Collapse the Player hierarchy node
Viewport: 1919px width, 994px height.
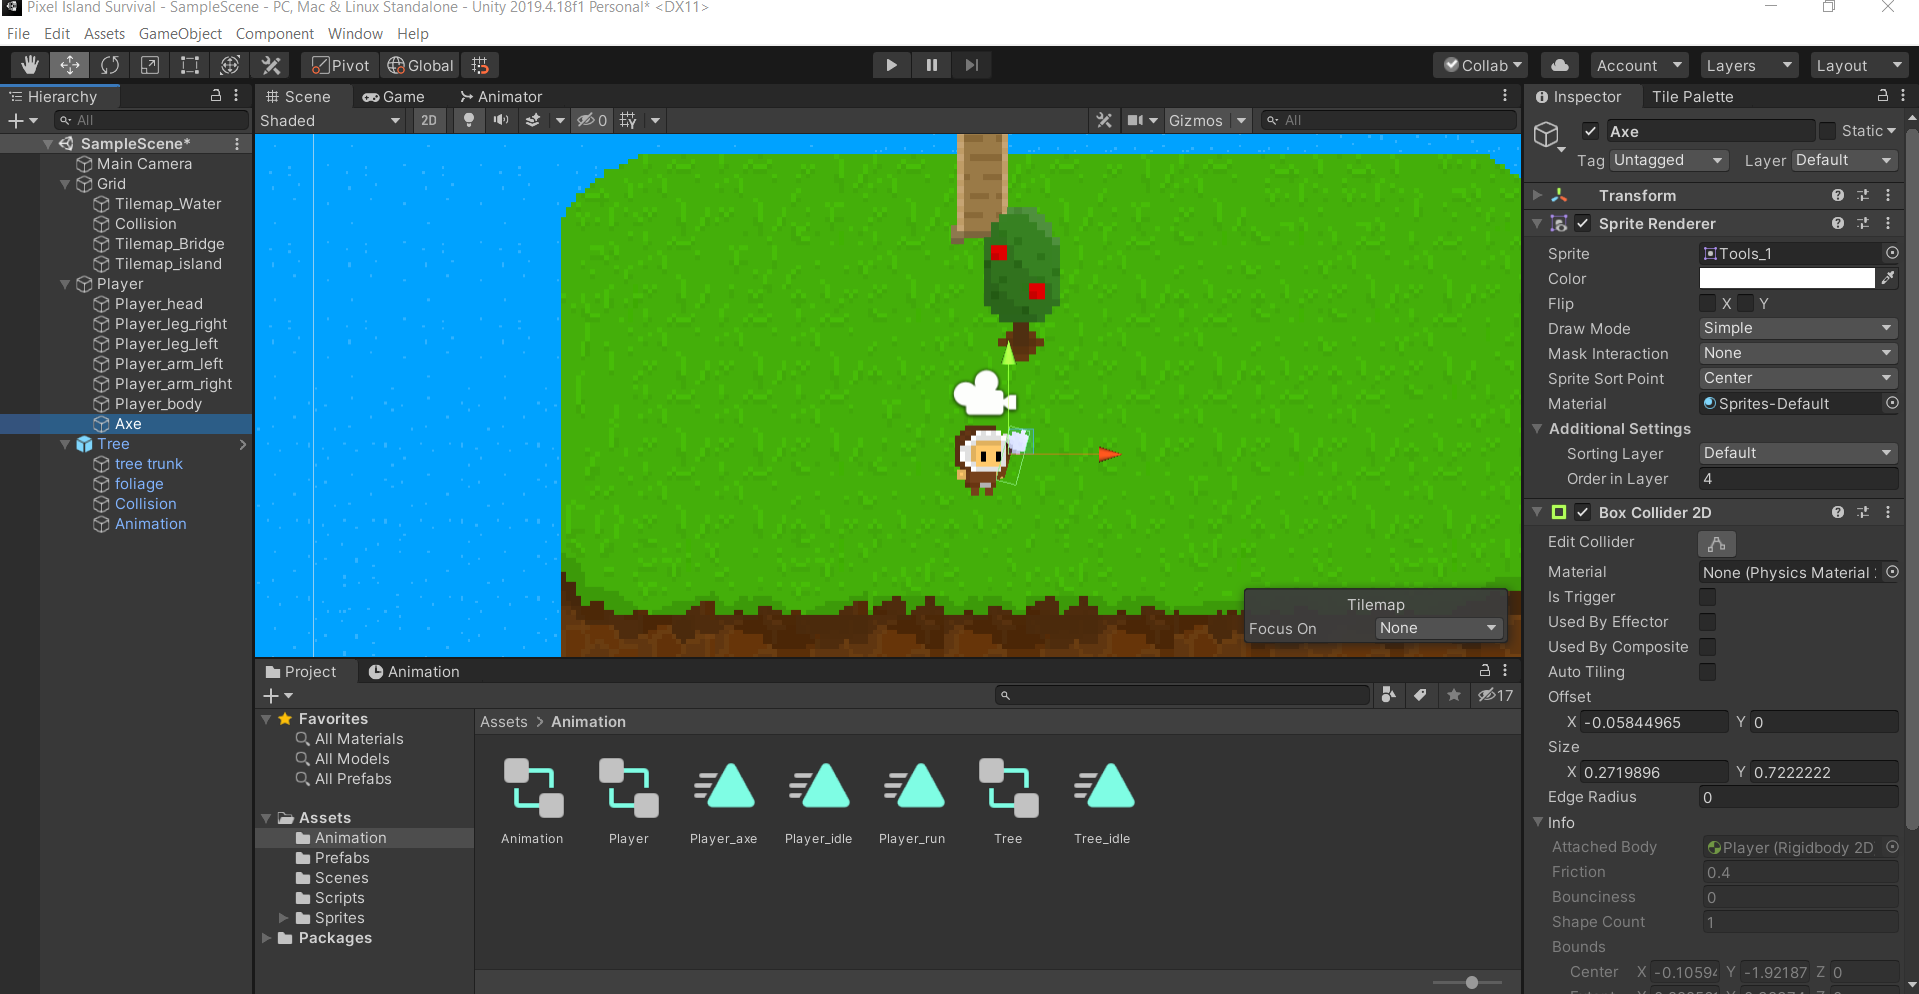point(65,284)
